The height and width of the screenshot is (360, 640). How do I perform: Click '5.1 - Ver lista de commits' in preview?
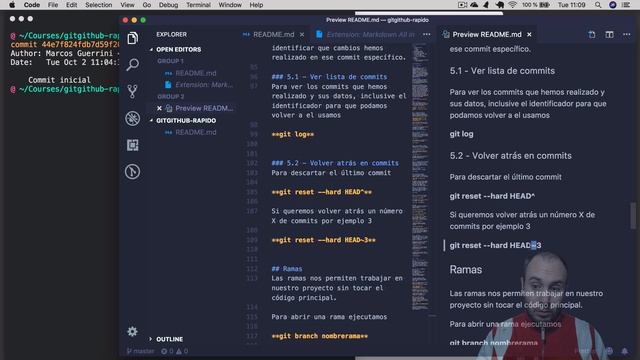(x=502, y=71)
